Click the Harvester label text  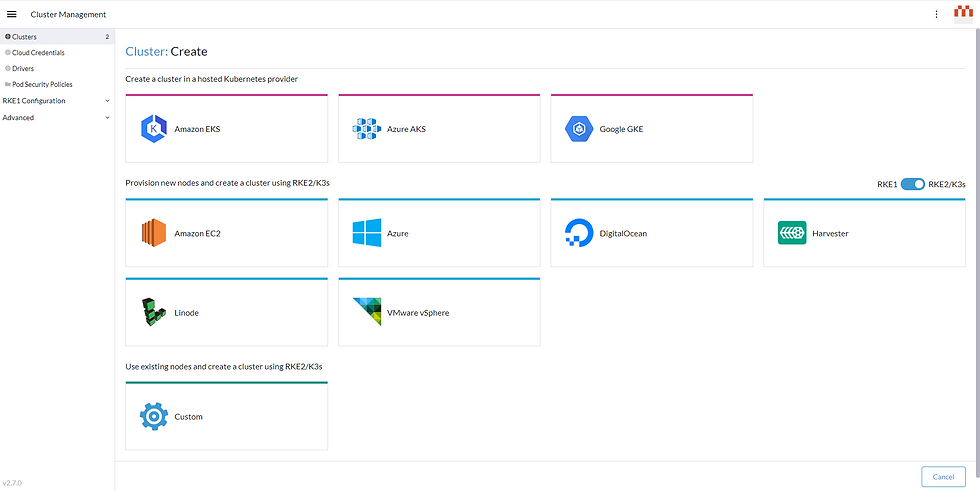[830, 234]
